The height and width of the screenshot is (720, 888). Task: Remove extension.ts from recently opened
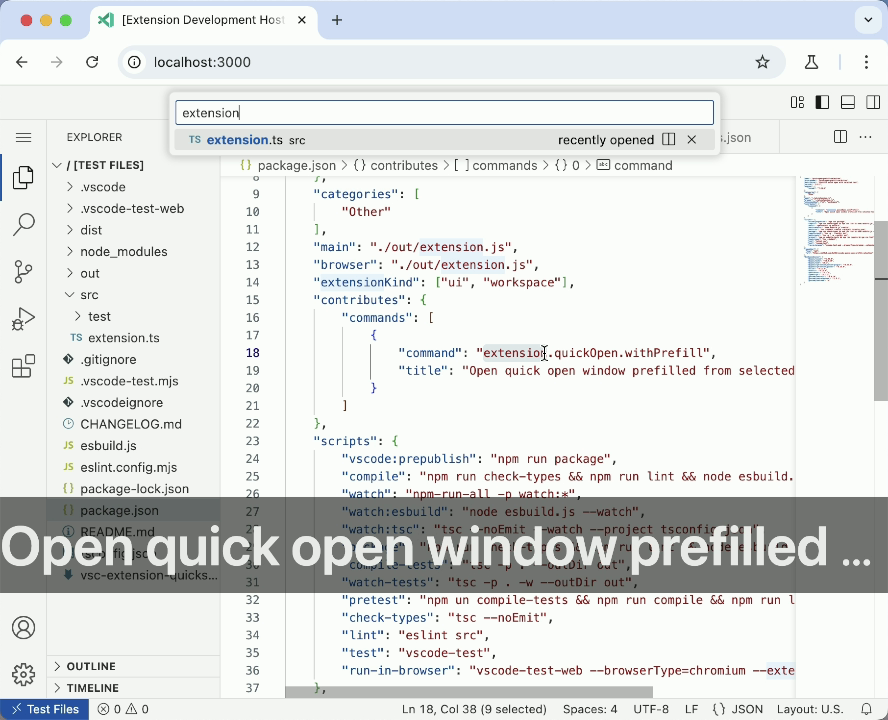(691, 139)
